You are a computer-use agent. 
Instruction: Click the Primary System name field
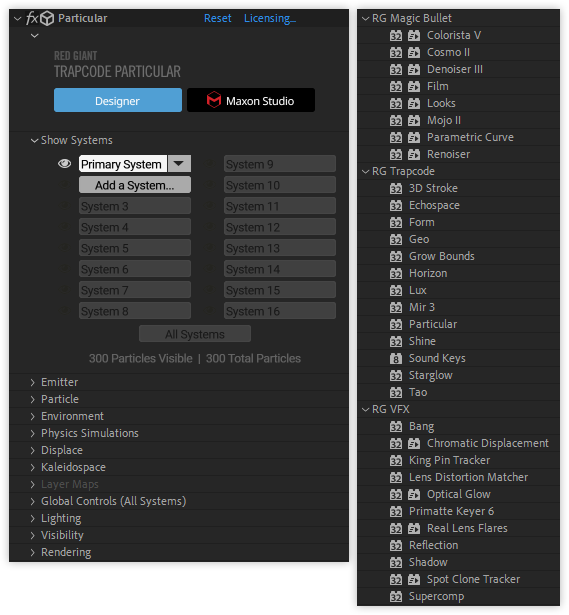(x=123, y=164)
